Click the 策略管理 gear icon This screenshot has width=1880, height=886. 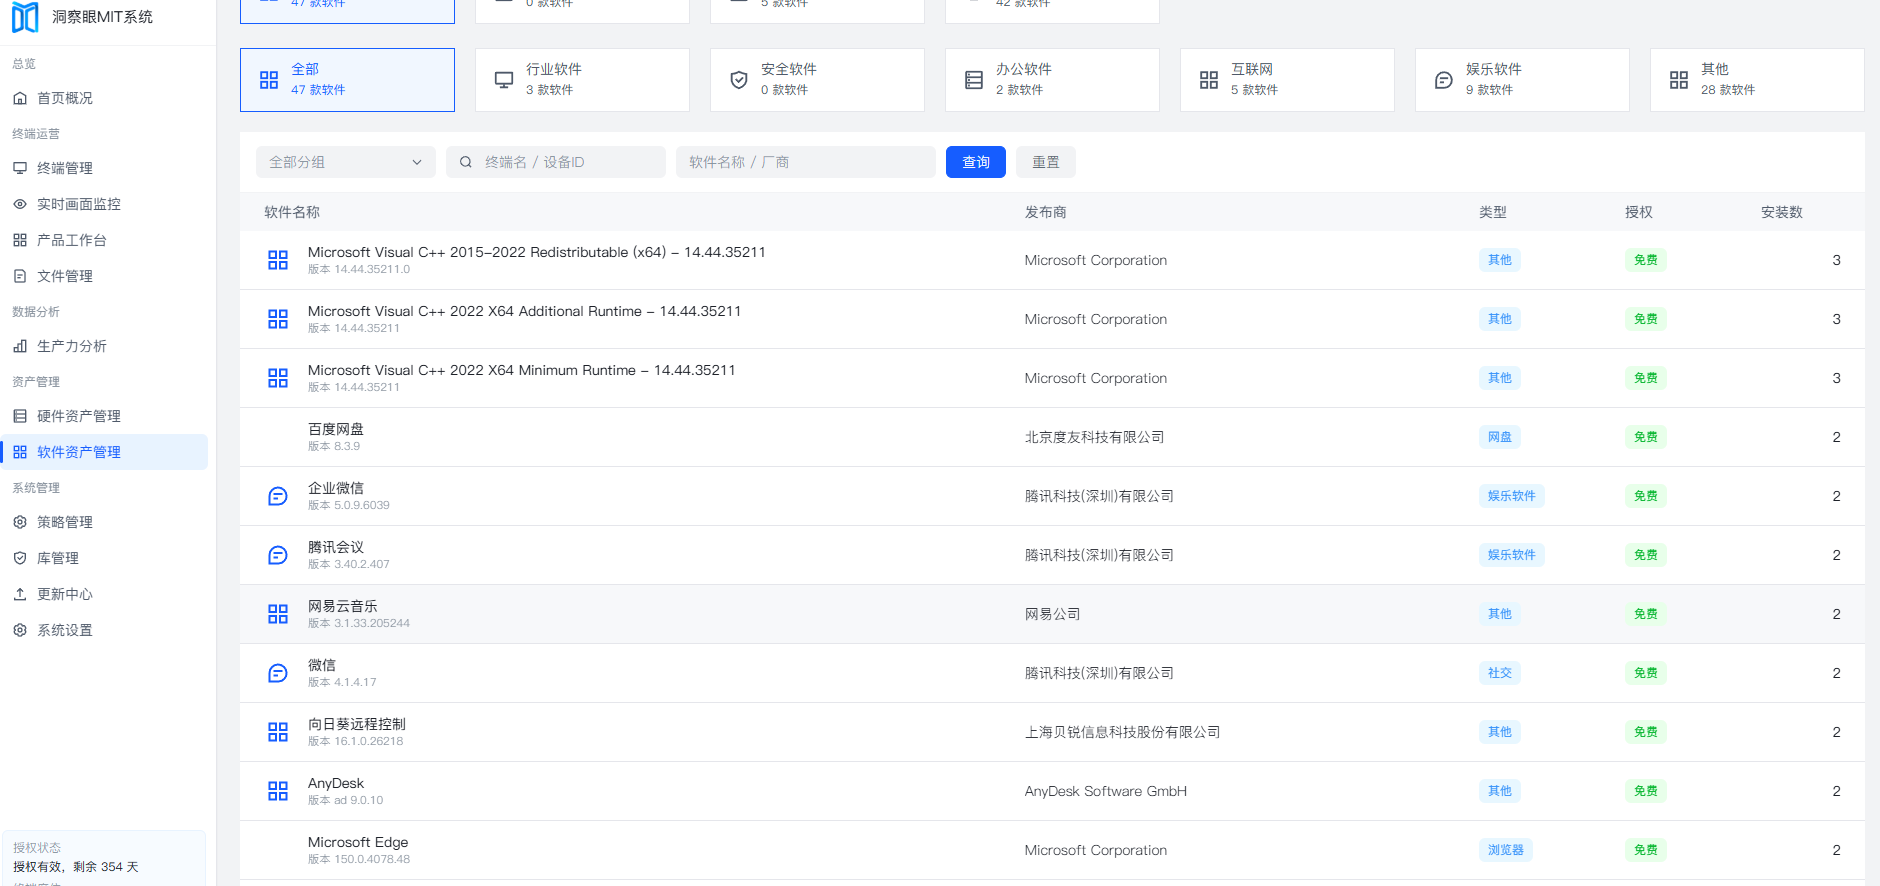(20, 522)
